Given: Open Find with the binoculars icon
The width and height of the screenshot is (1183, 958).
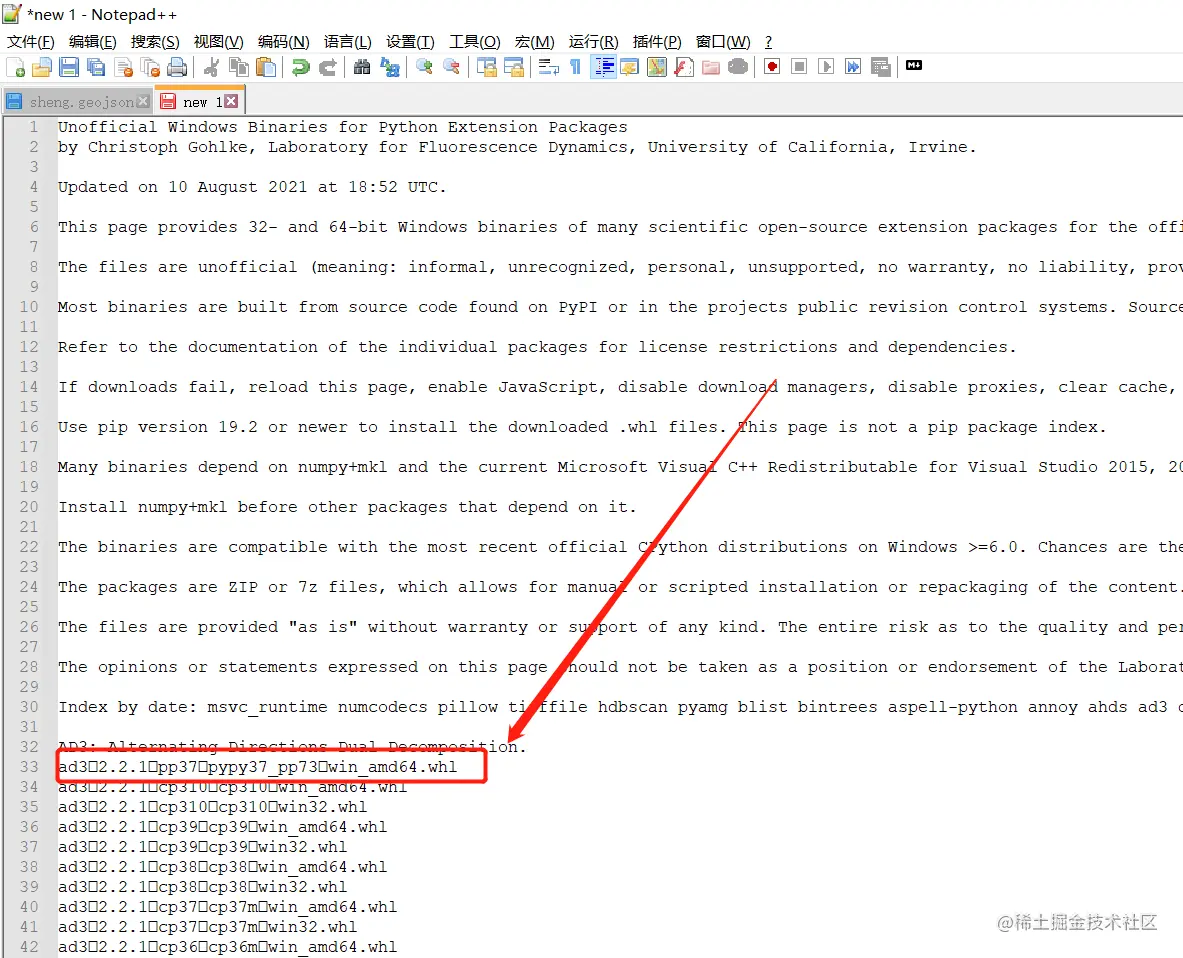Looking at the screenshot, I should 362,67.
